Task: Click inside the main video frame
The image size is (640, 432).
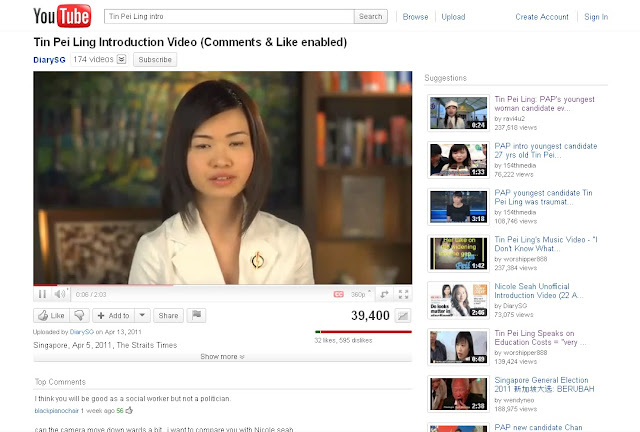Action: pos(222,178)
